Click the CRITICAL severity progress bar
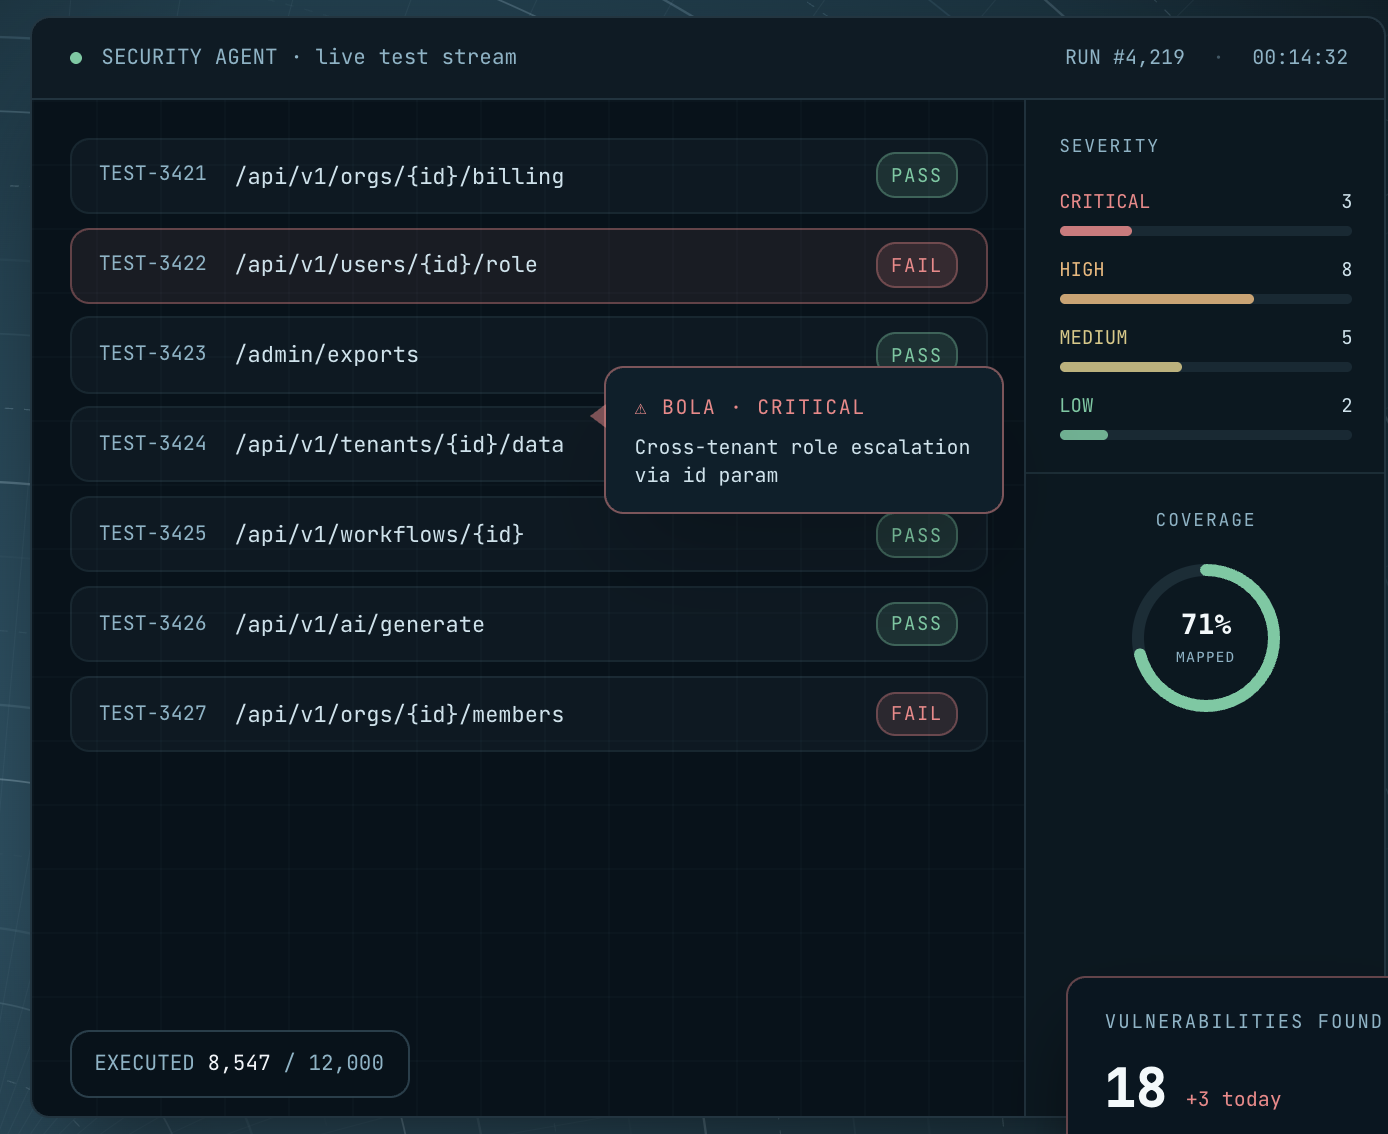 (x=1206, y=231)
